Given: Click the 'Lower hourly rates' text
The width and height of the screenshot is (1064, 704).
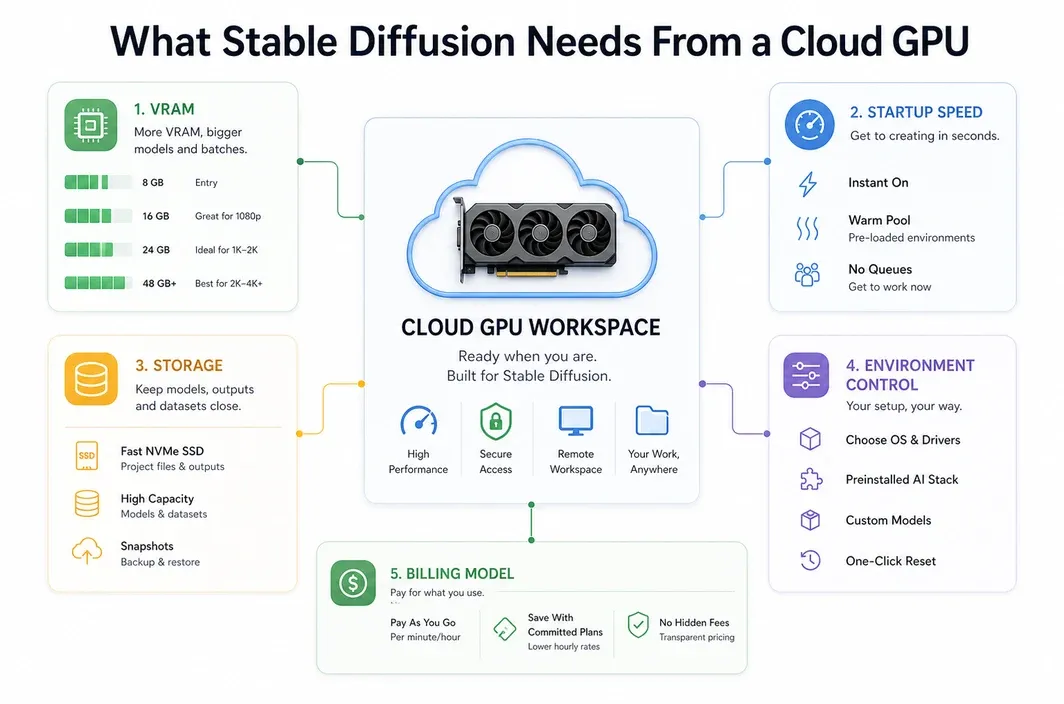Looking at the screenshot, I should tap(564, 646).
